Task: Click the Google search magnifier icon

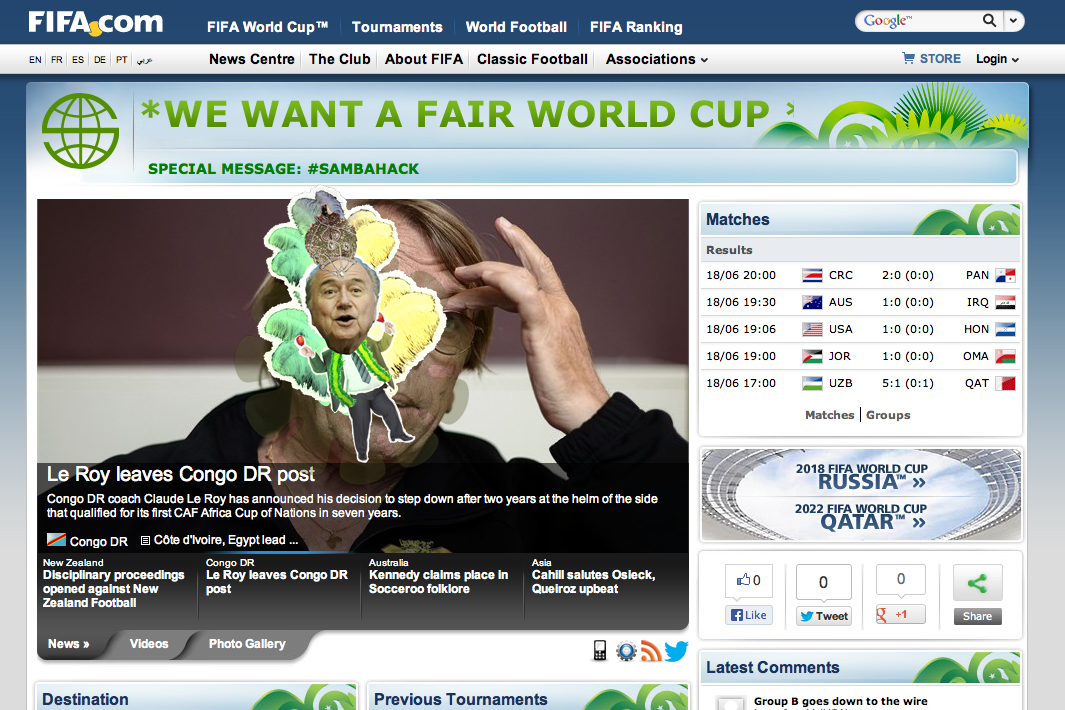Action: click(990, 20)
